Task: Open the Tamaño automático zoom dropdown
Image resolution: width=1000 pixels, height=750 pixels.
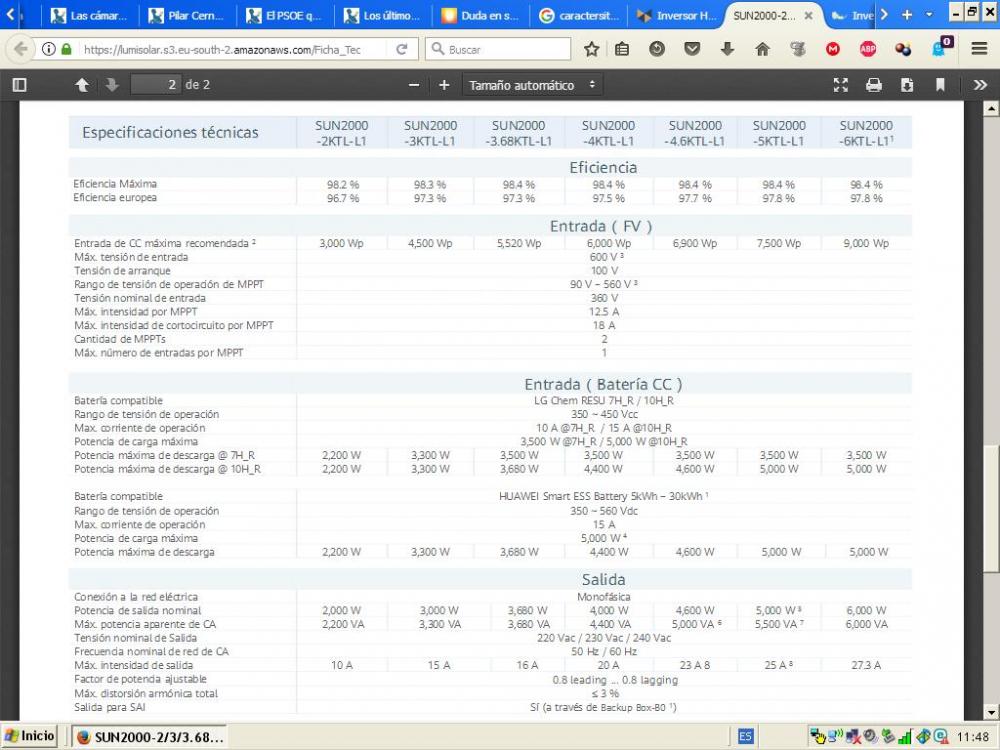Action: click(x=532, y=85)
